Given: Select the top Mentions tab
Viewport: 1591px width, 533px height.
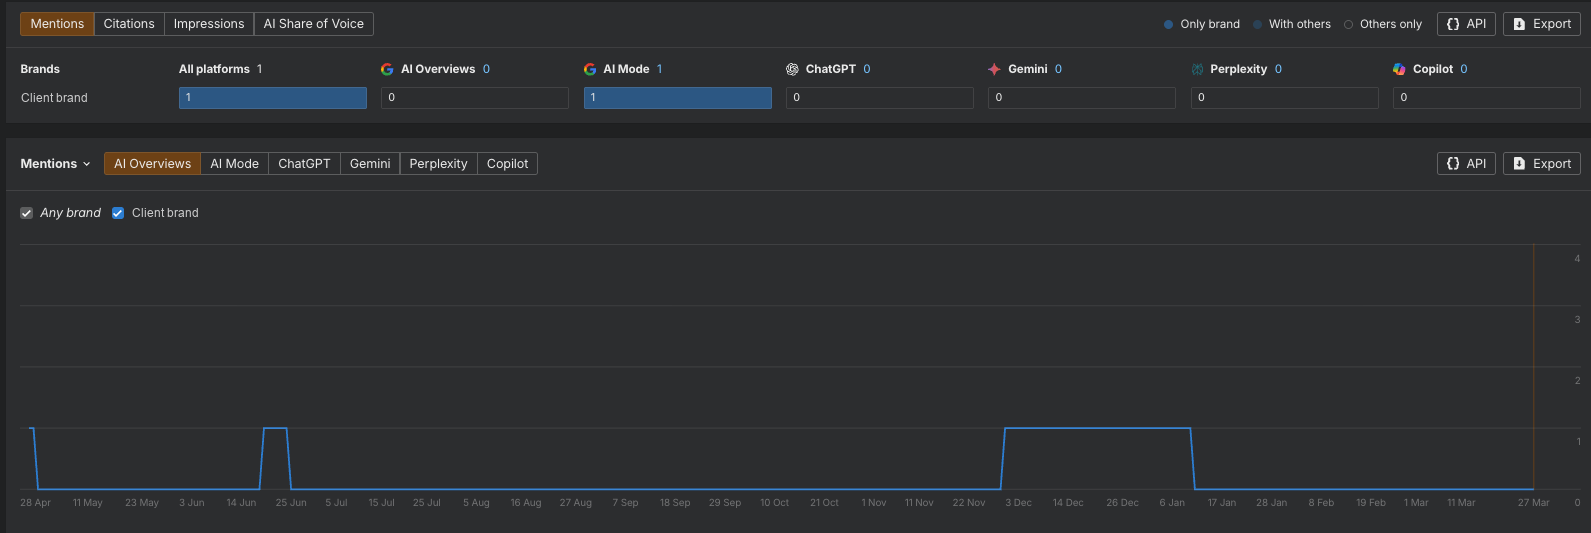Looking at the screenshot, I should pos(57,24).
